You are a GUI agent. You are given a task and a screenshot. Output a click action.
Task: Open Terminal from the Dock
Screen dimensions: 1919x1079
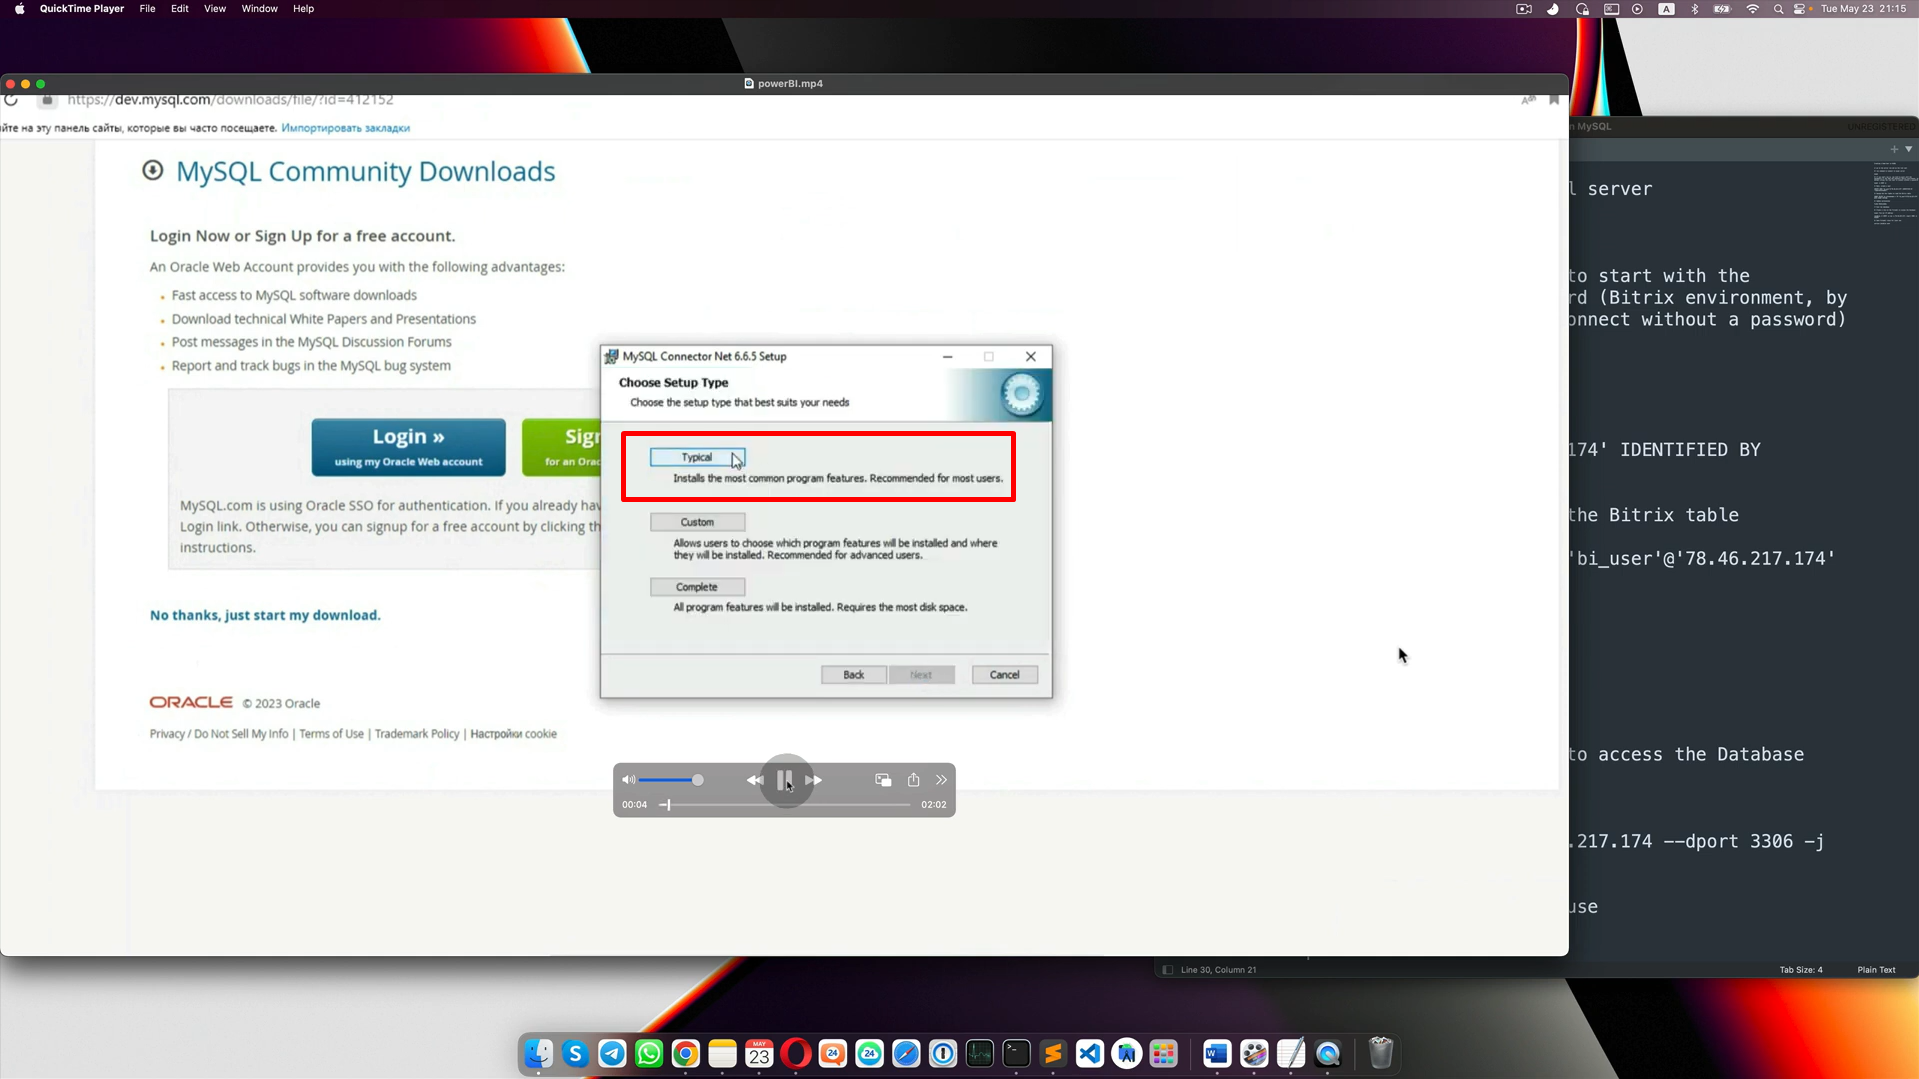(1016, 1054)
